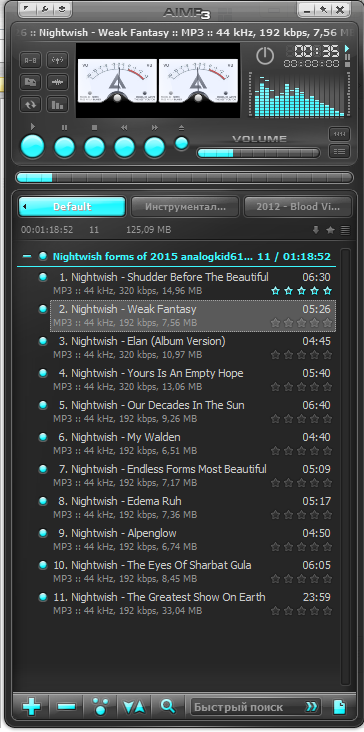Select track 9 Alpenglow
The height and width of the screenshot is (732, 364).
[x=193, y=540]
